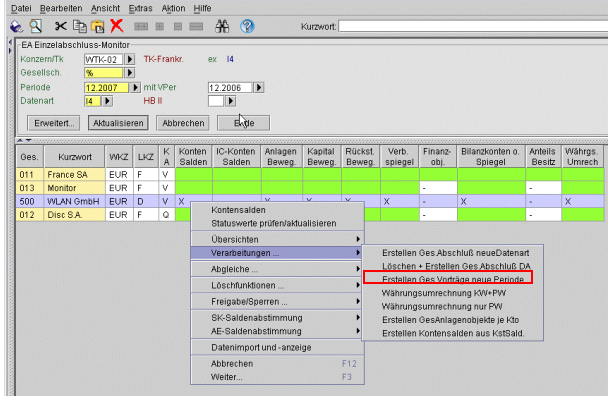Viewport: 610px width, 396px height.
Task: Open the Hilfe menu
Action: coord(202,8)
